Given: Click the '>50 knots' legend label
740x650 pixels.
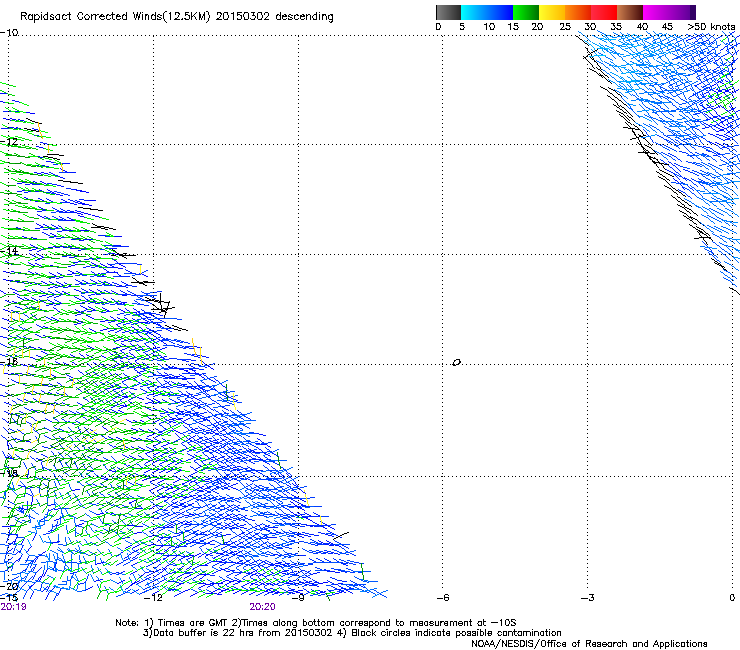Looking at the screenshot, I should 711,27.
